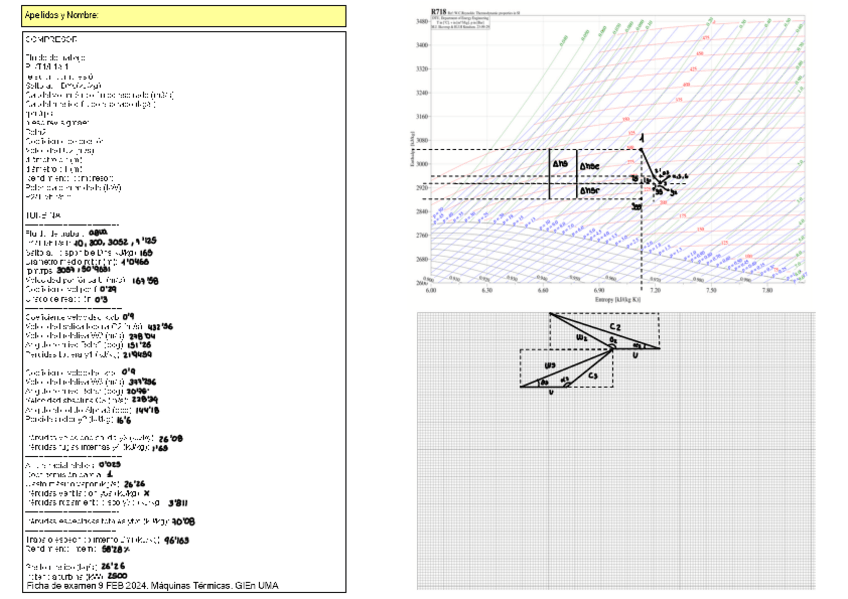Click the C2 vector label in velocity triangle
848x599 pixels.
pos(616,327)
